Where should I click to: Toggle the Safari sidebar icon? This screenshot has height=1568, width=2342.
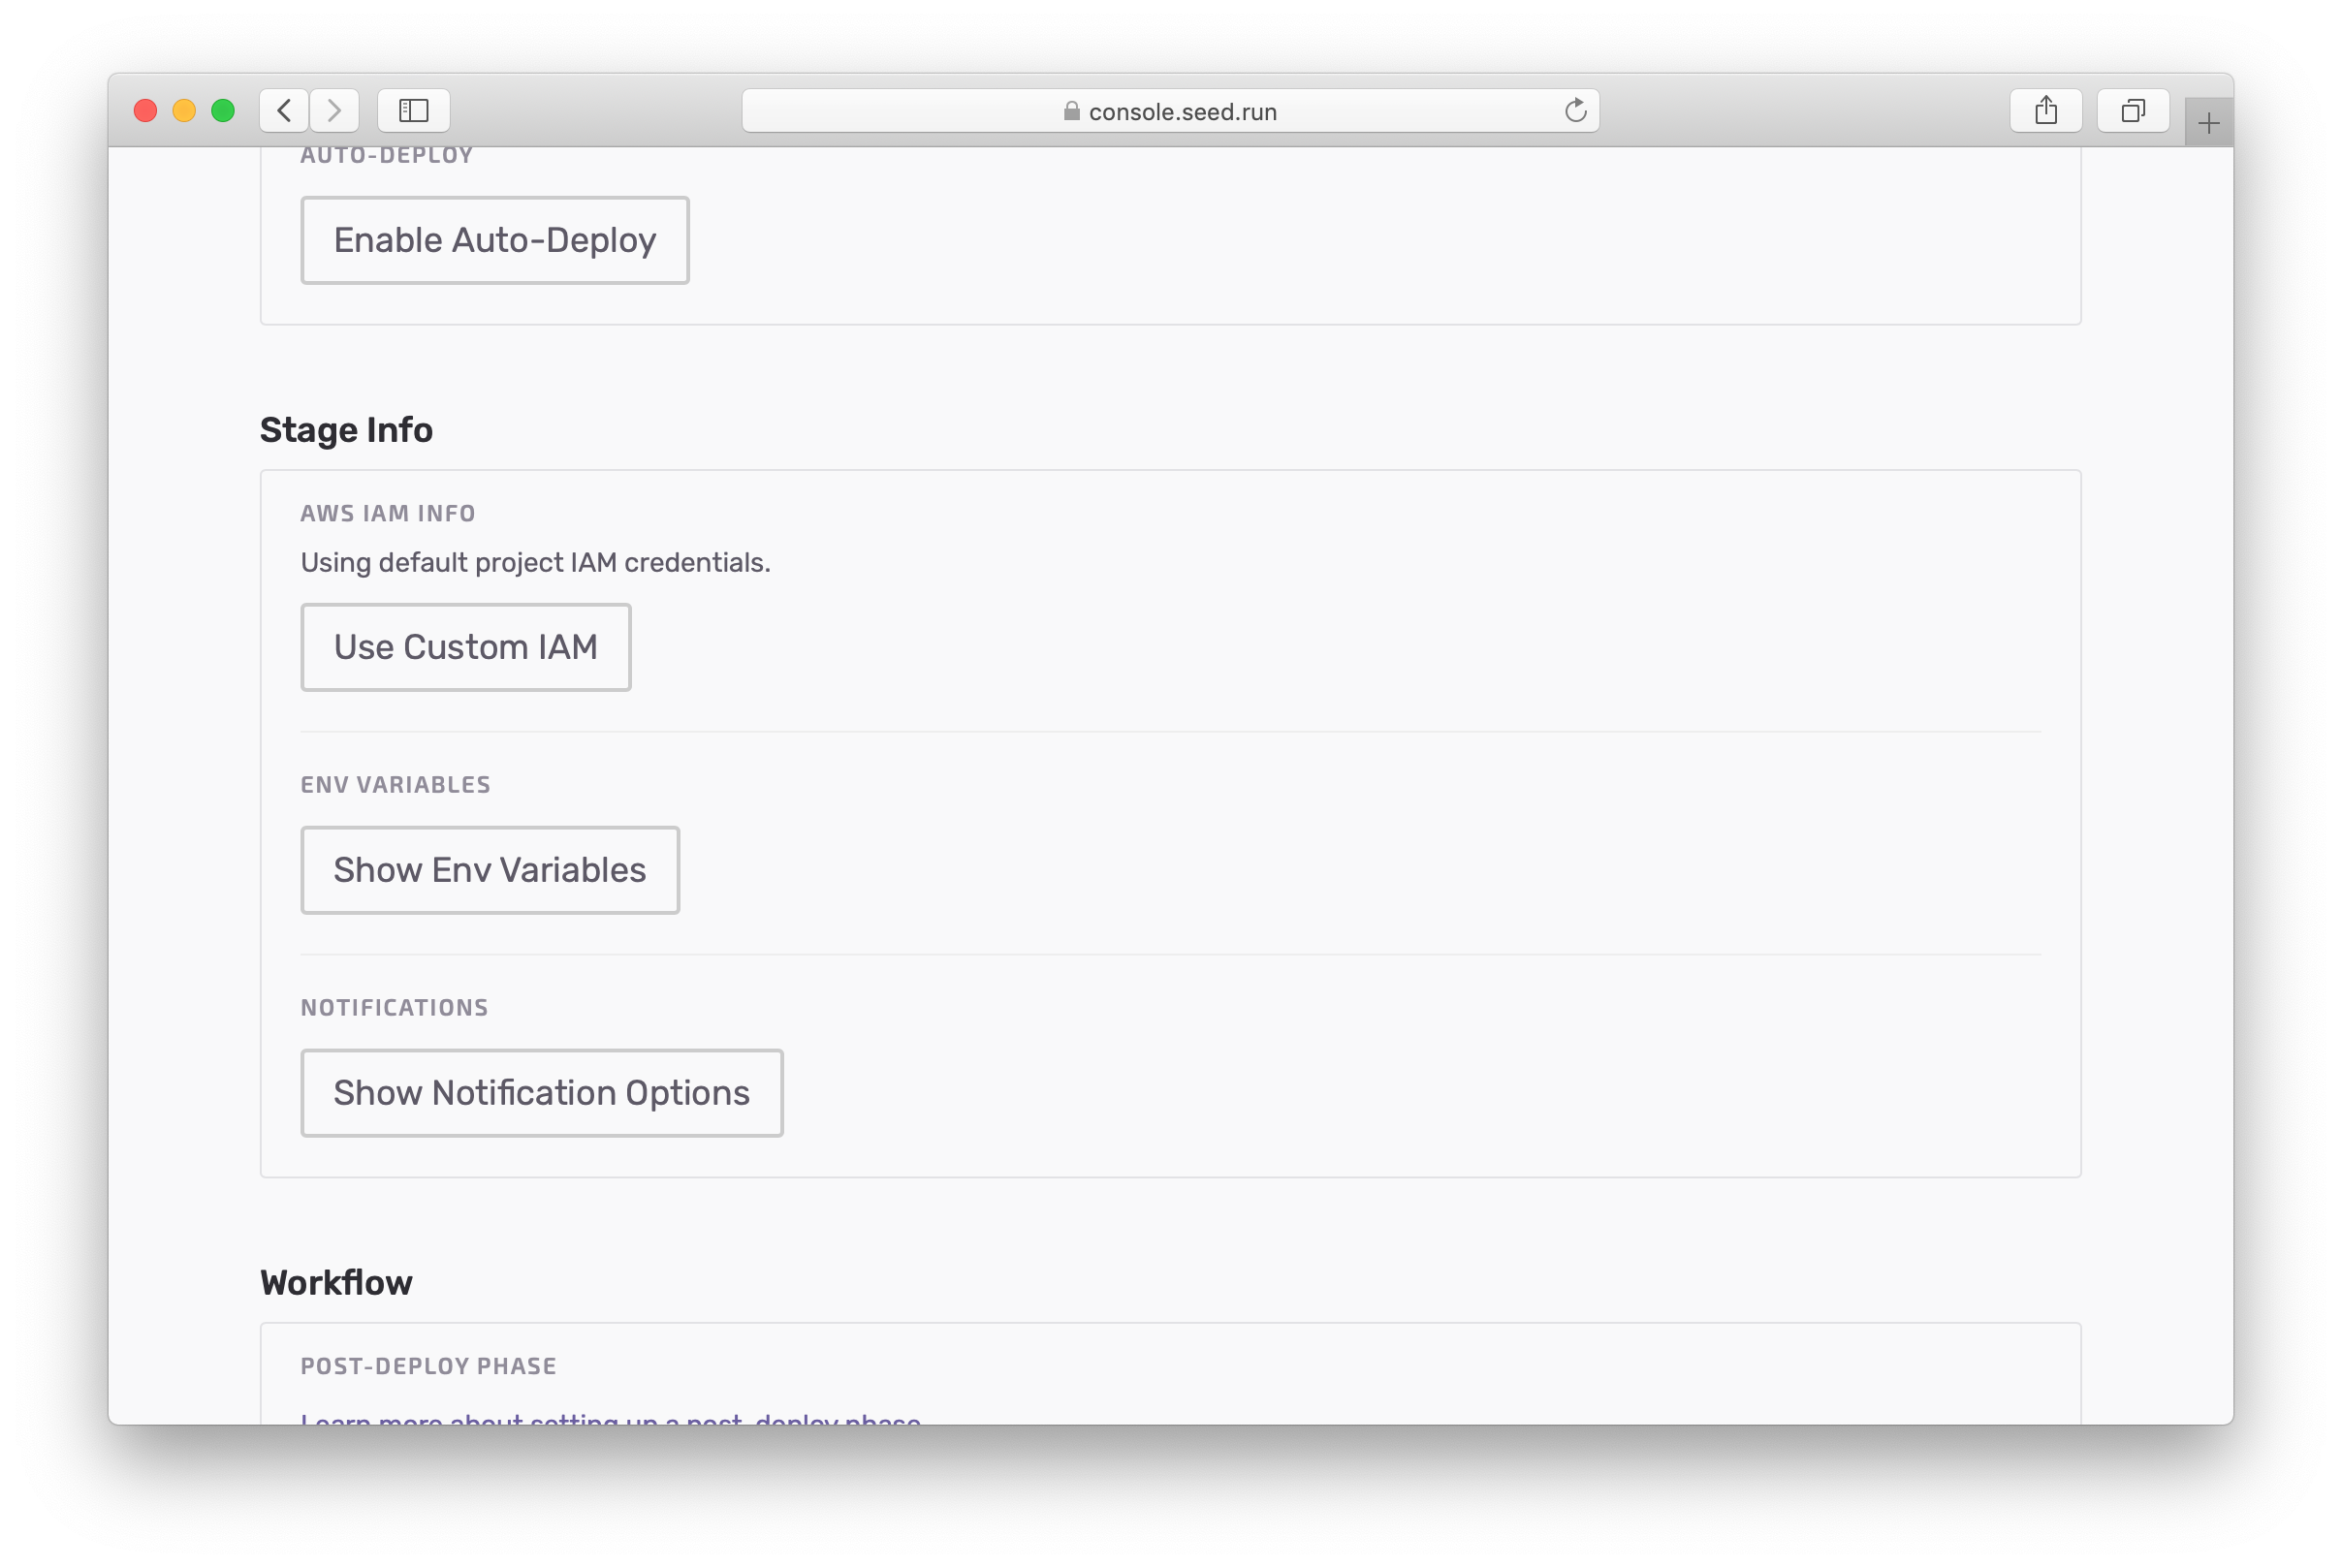pyautogui.click(x=413, y=110)
